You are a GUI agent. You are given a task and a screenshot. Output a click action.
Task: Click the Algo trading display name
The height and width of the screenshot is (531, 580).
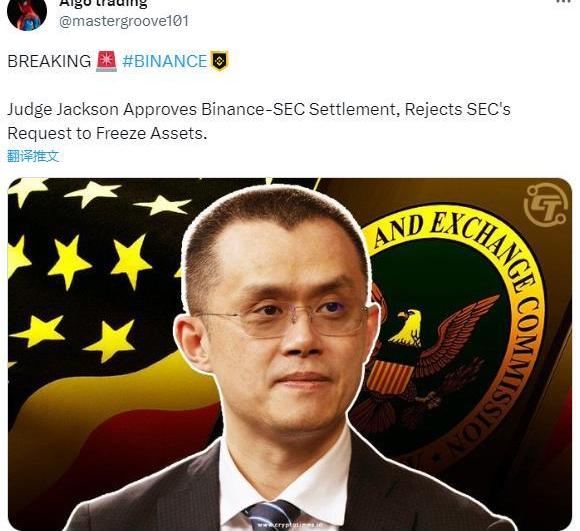pos(103,4)
